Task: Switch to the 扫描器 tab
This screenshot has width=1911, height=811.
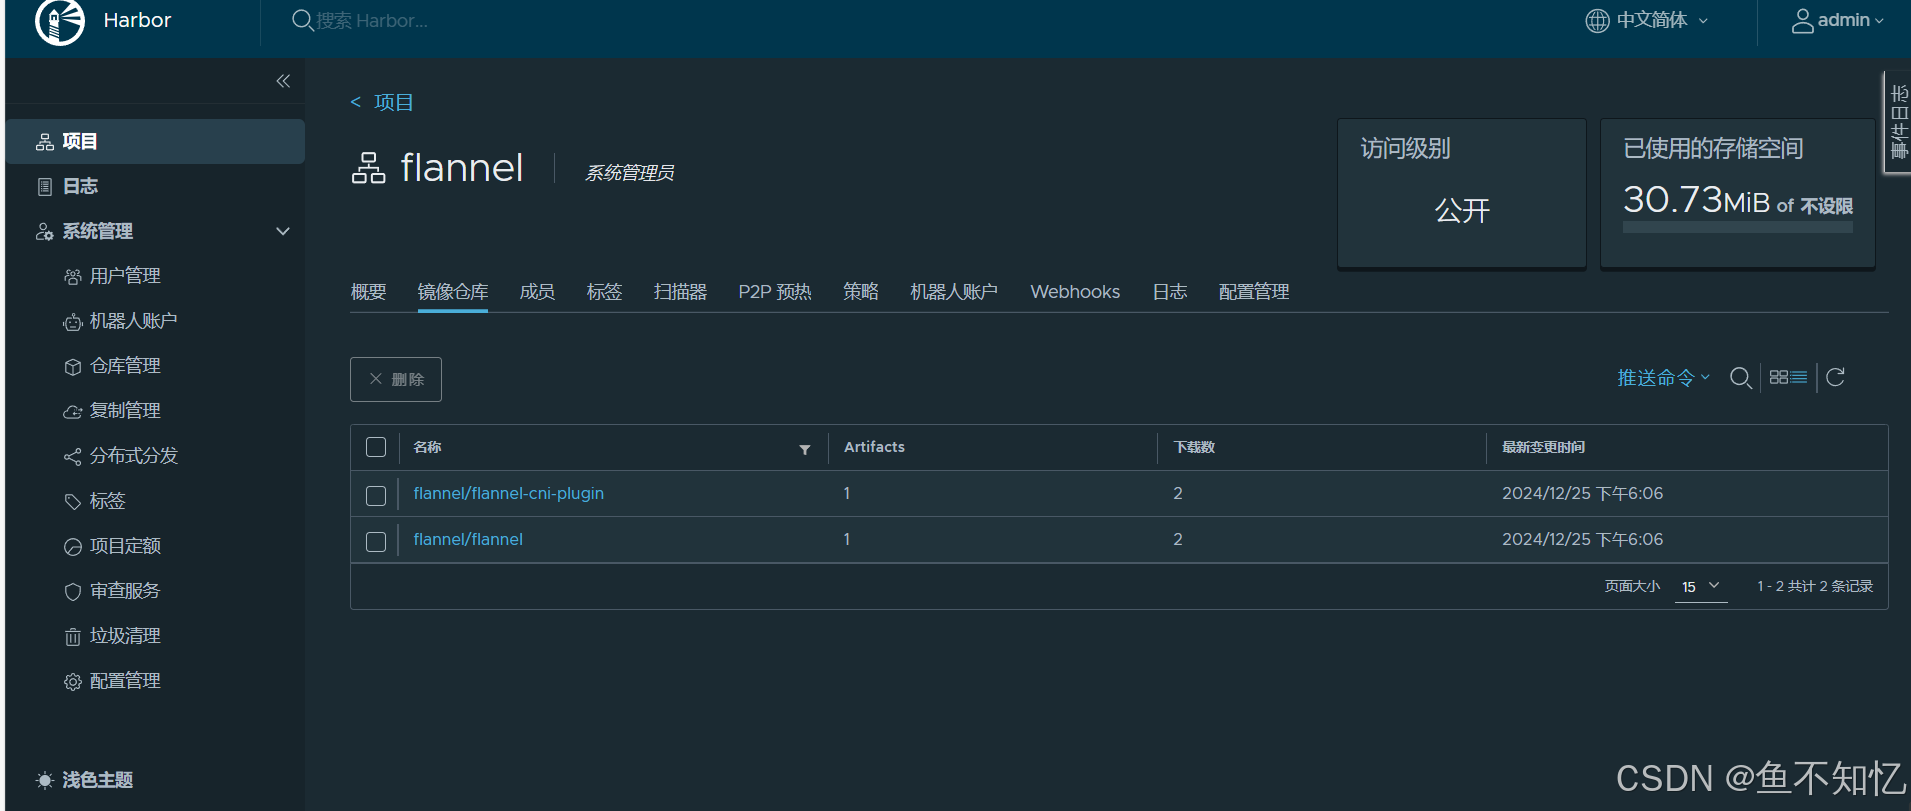Action: pos(680,292)
